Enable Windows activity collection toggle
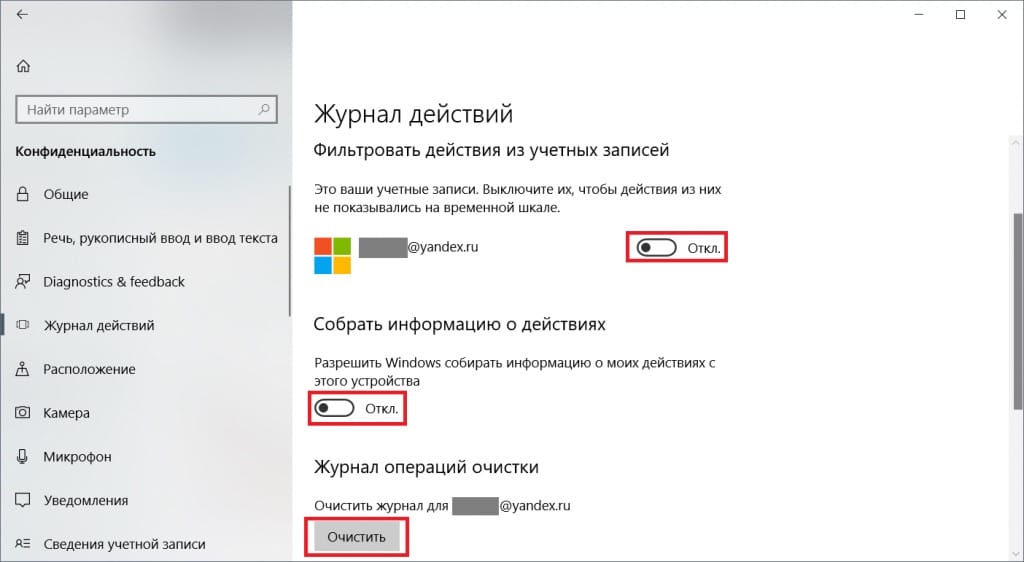1024x562 pixels. 334,409
